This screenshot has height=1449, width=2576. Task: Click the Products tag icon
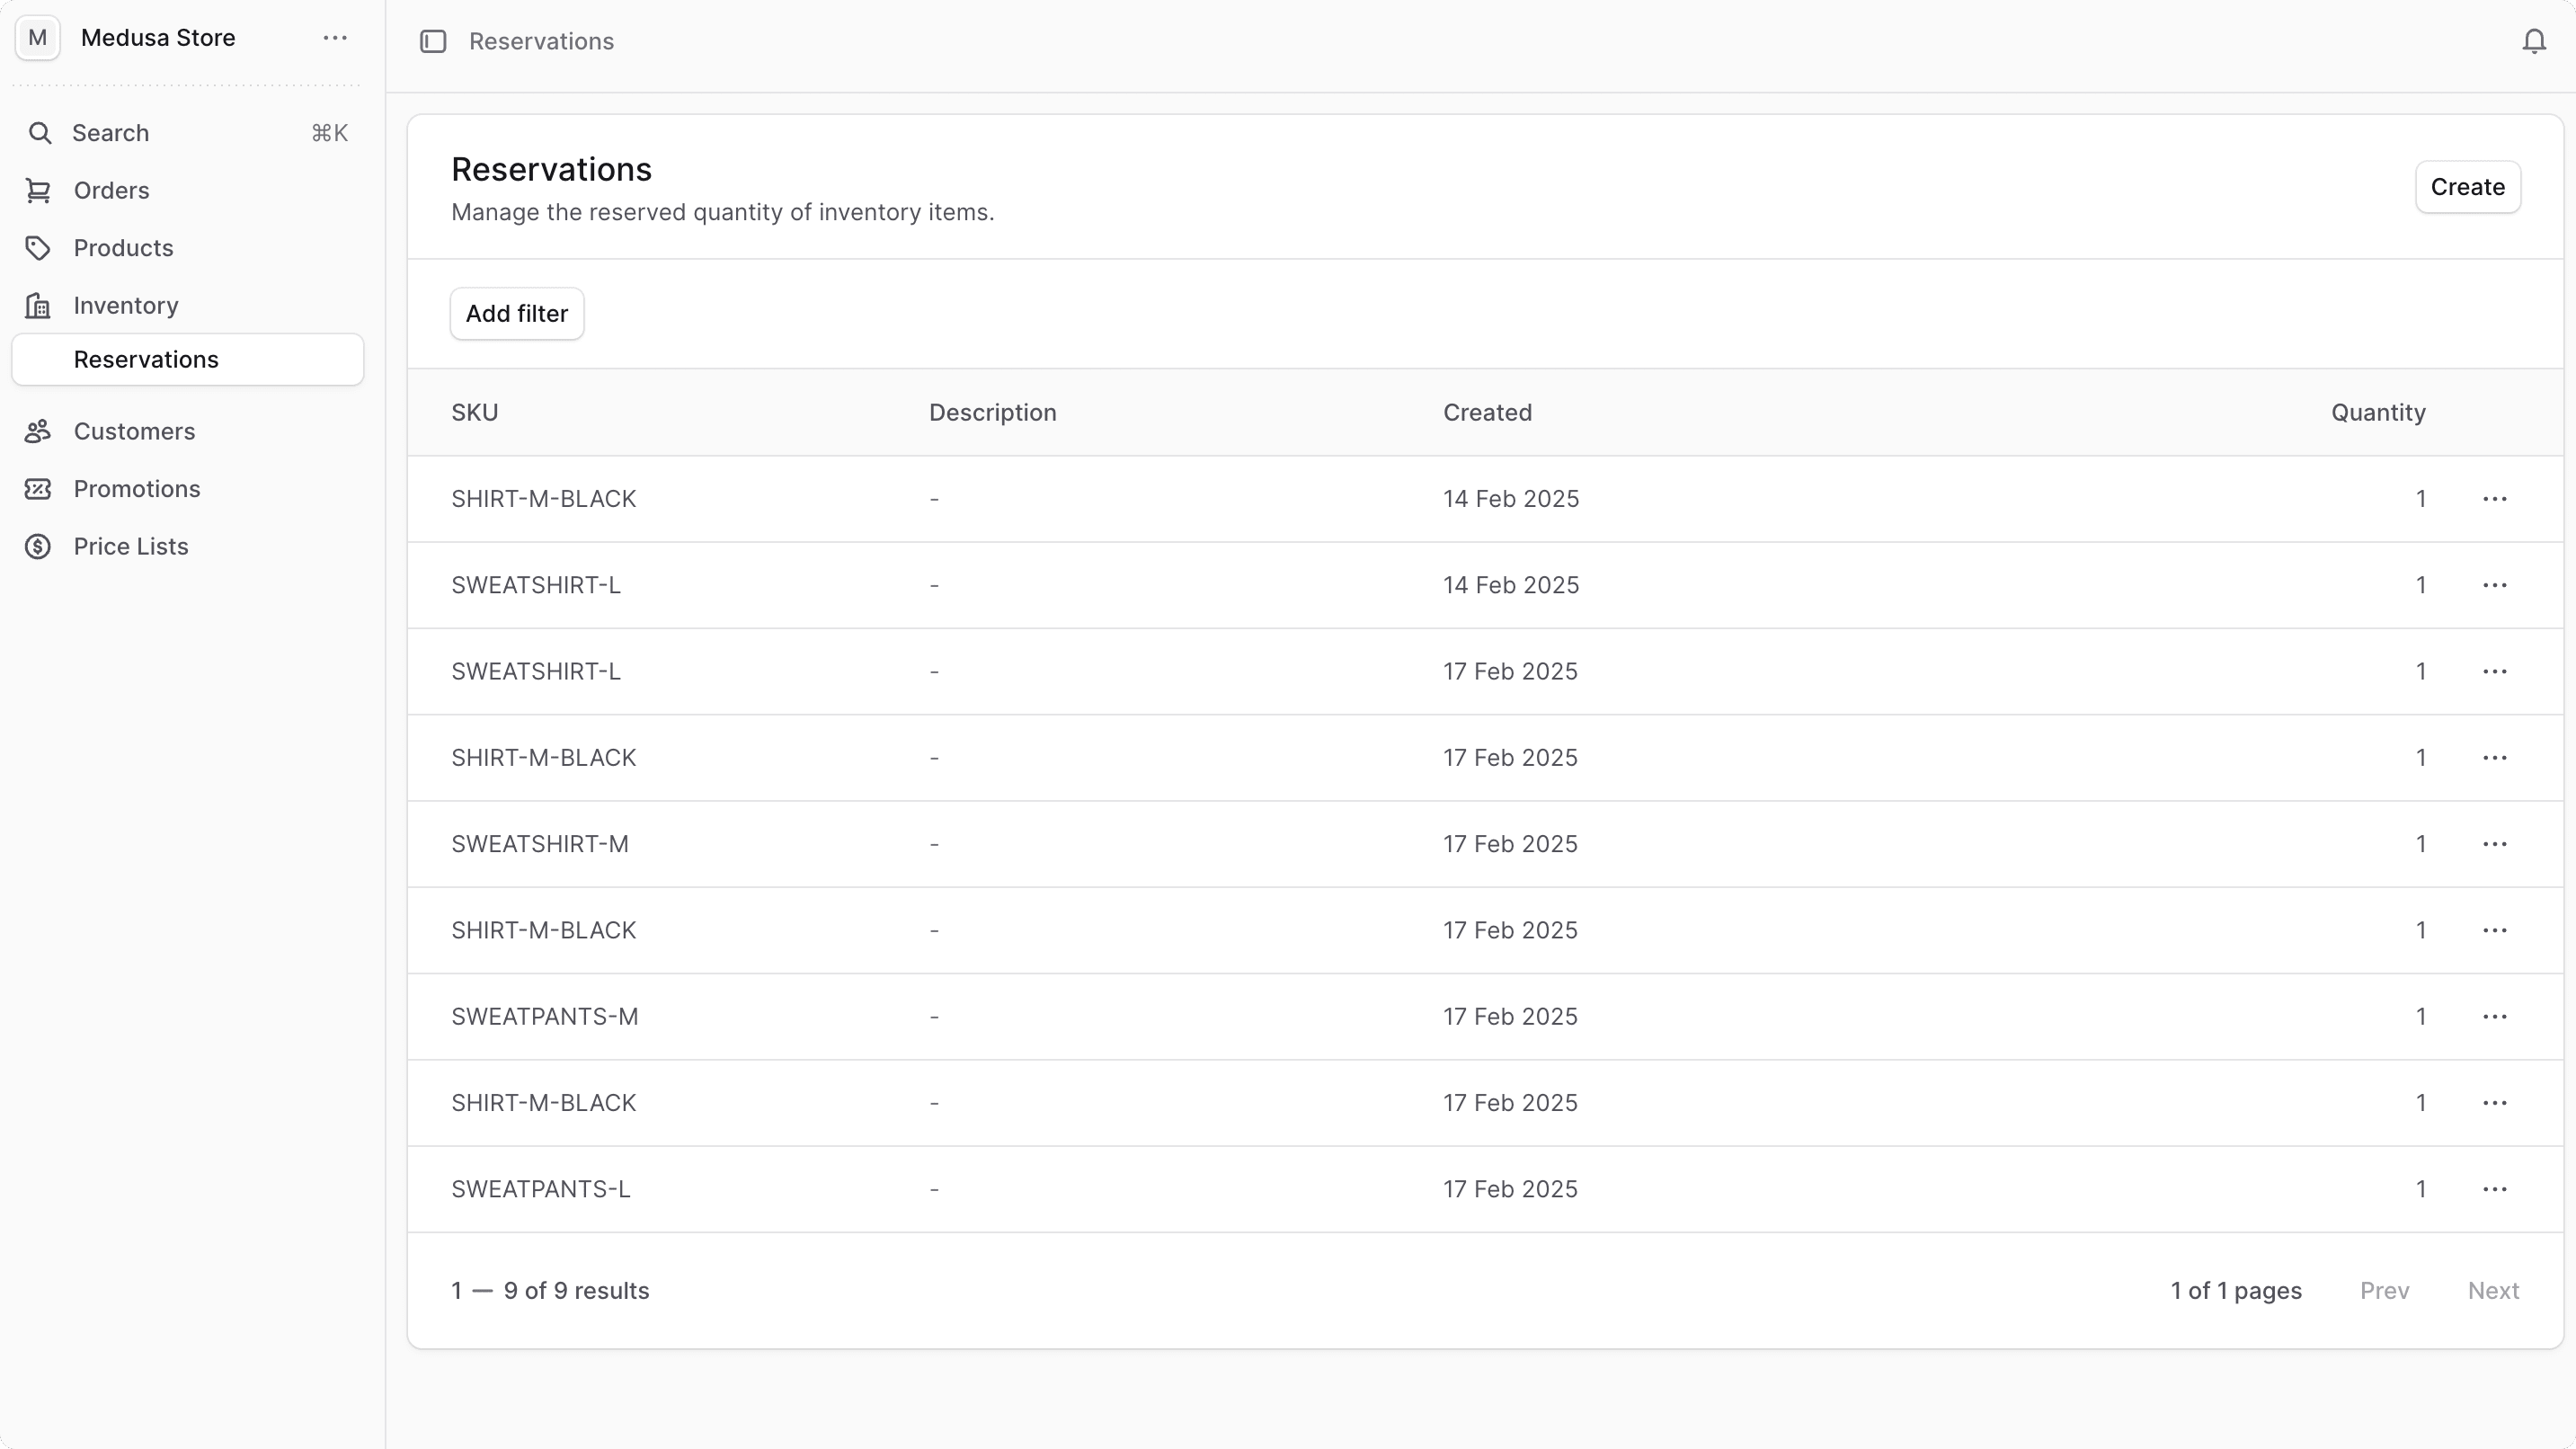click(38, 248)
